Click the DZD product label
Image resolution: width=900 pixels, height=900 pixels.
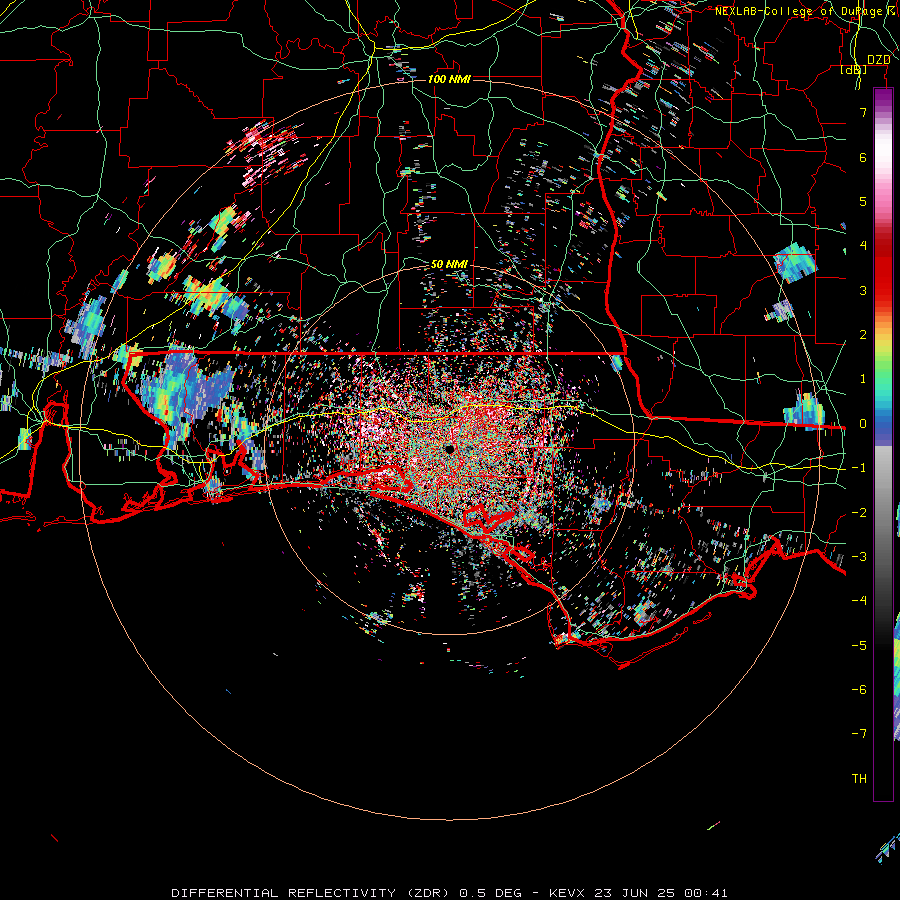pos(879,60)
